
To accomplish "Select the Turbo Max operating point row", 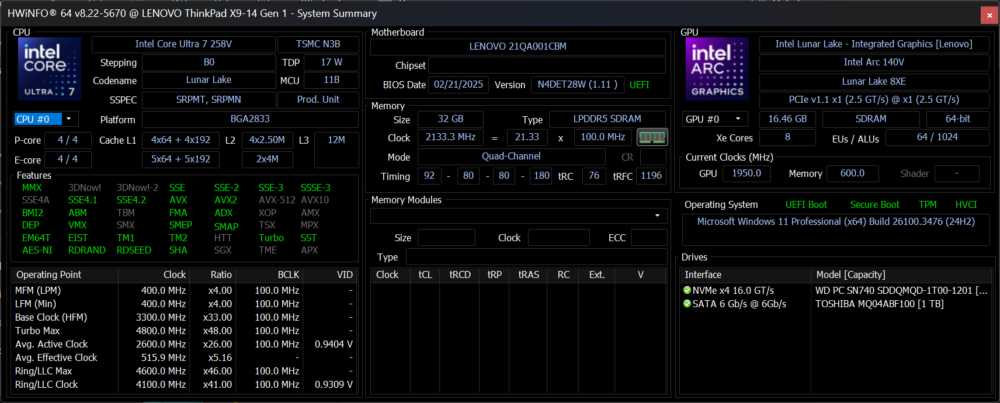I will (40, 330).
